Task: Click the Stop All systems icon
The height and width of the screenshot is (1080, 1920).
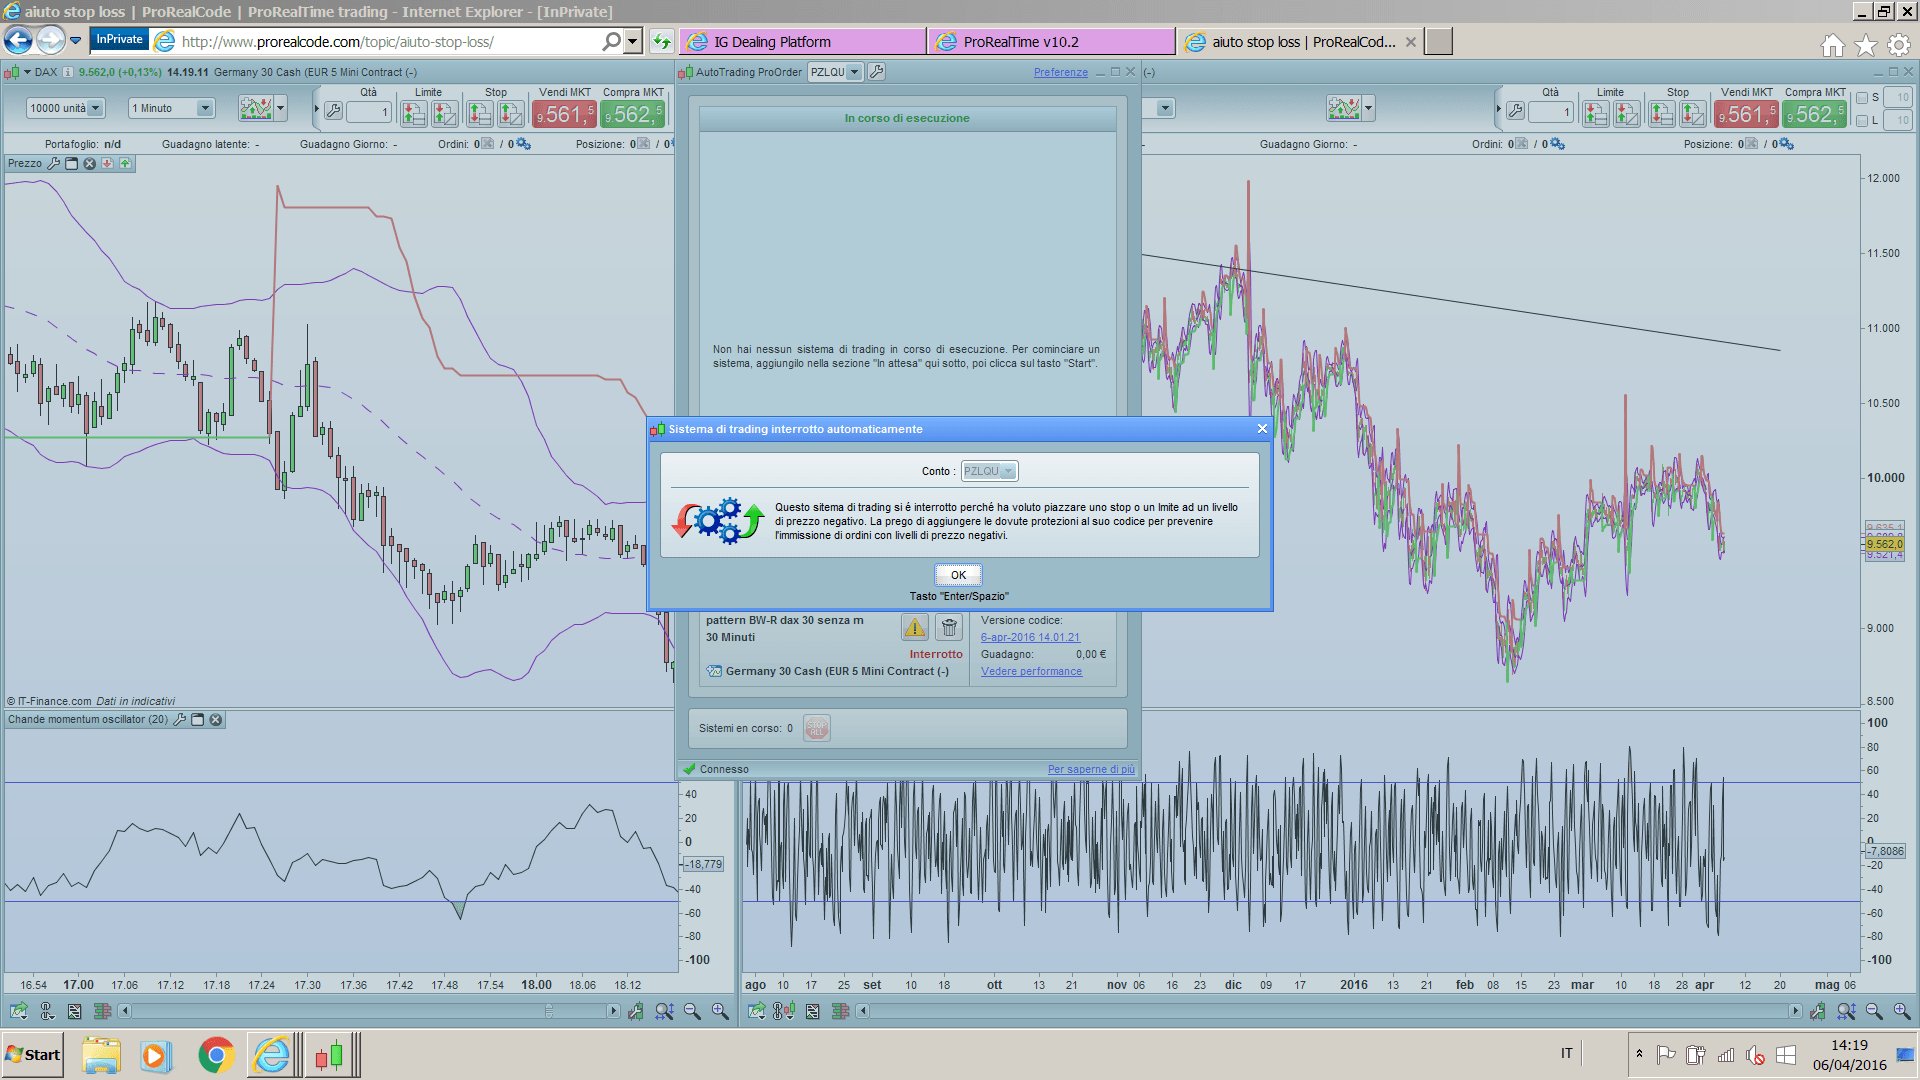Action: pos(816,728)
